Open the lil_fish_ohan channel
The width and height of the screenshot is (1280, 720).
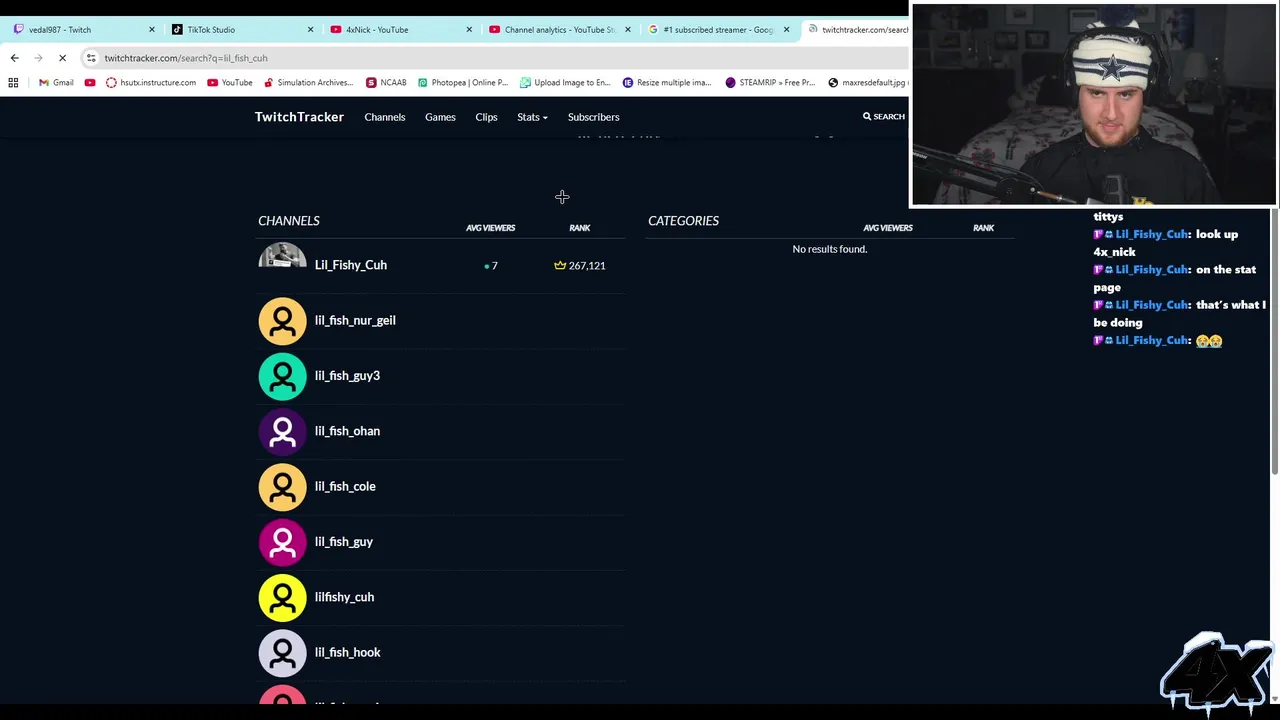click(347, 431)
